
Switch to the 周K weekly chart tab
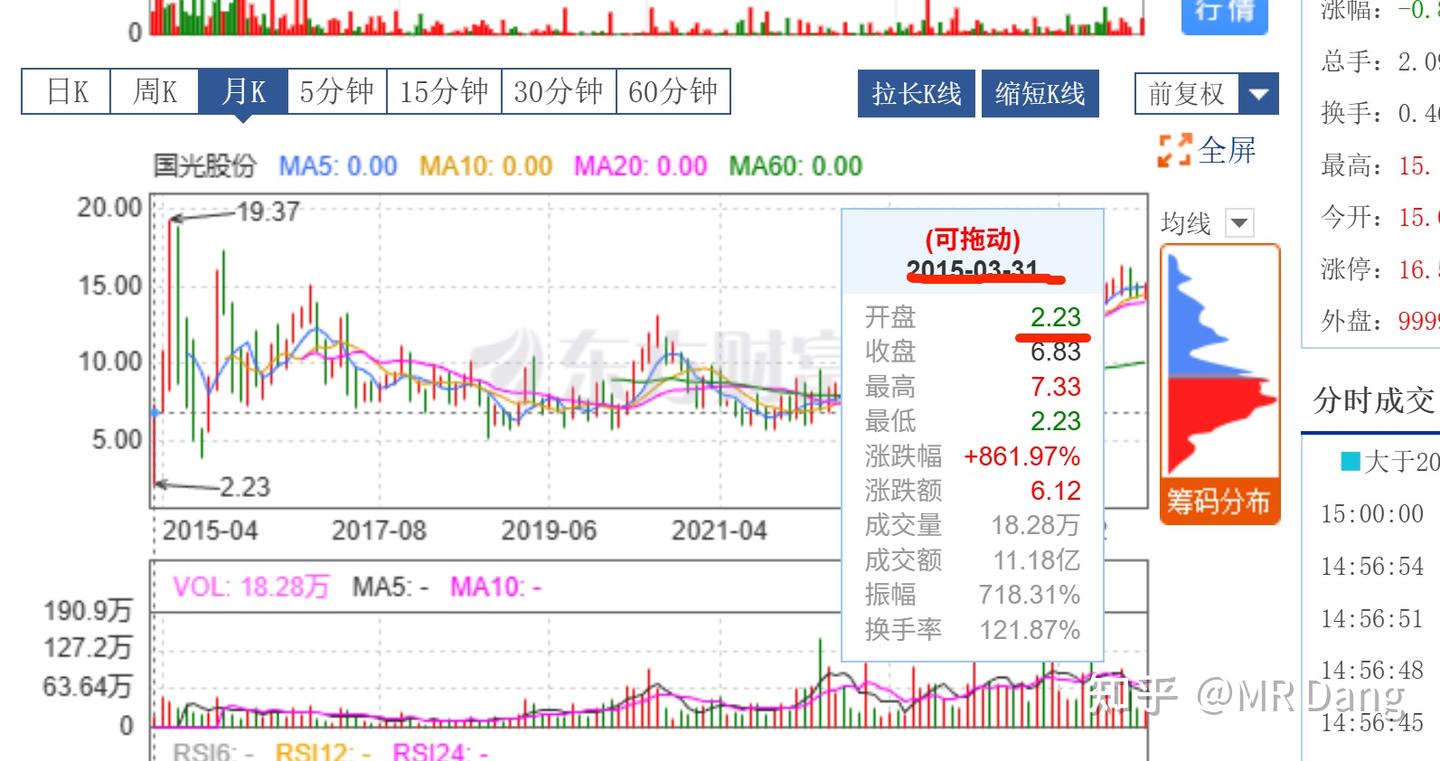(x=154, y=92)
